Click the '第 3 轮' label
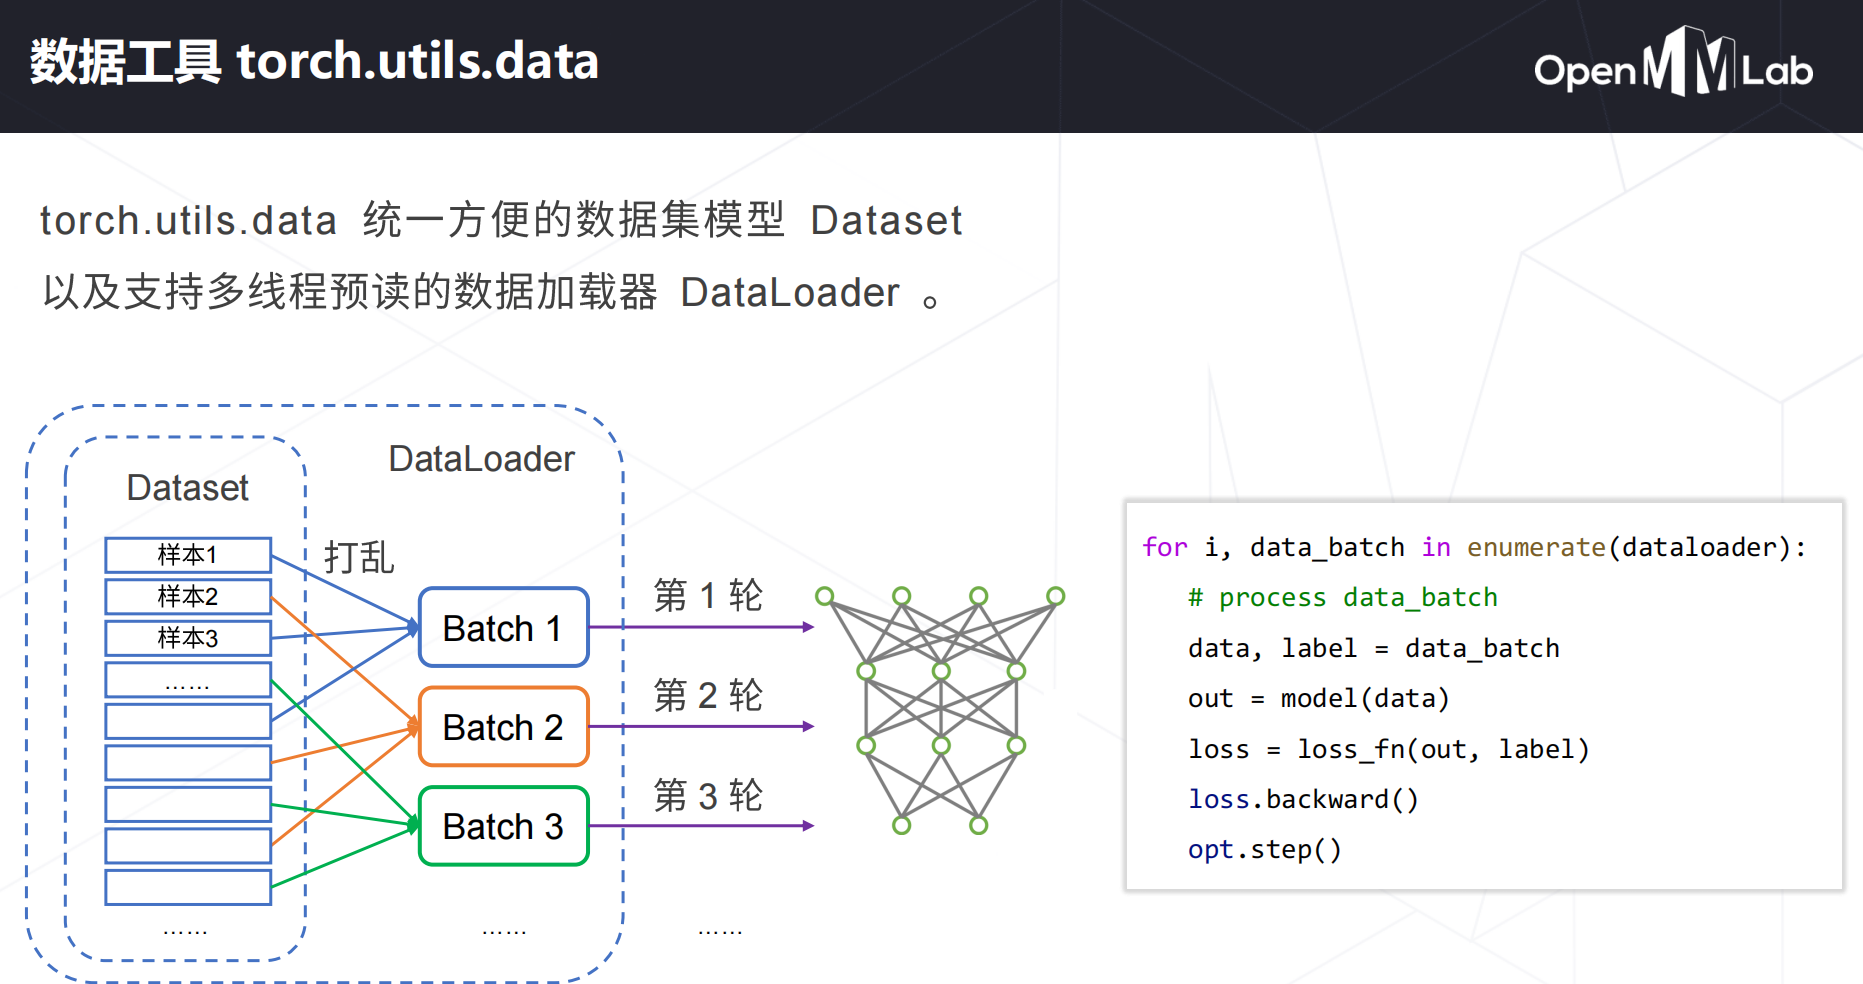The height and width of the screenshot is (984, 1863). coord(708,796)
